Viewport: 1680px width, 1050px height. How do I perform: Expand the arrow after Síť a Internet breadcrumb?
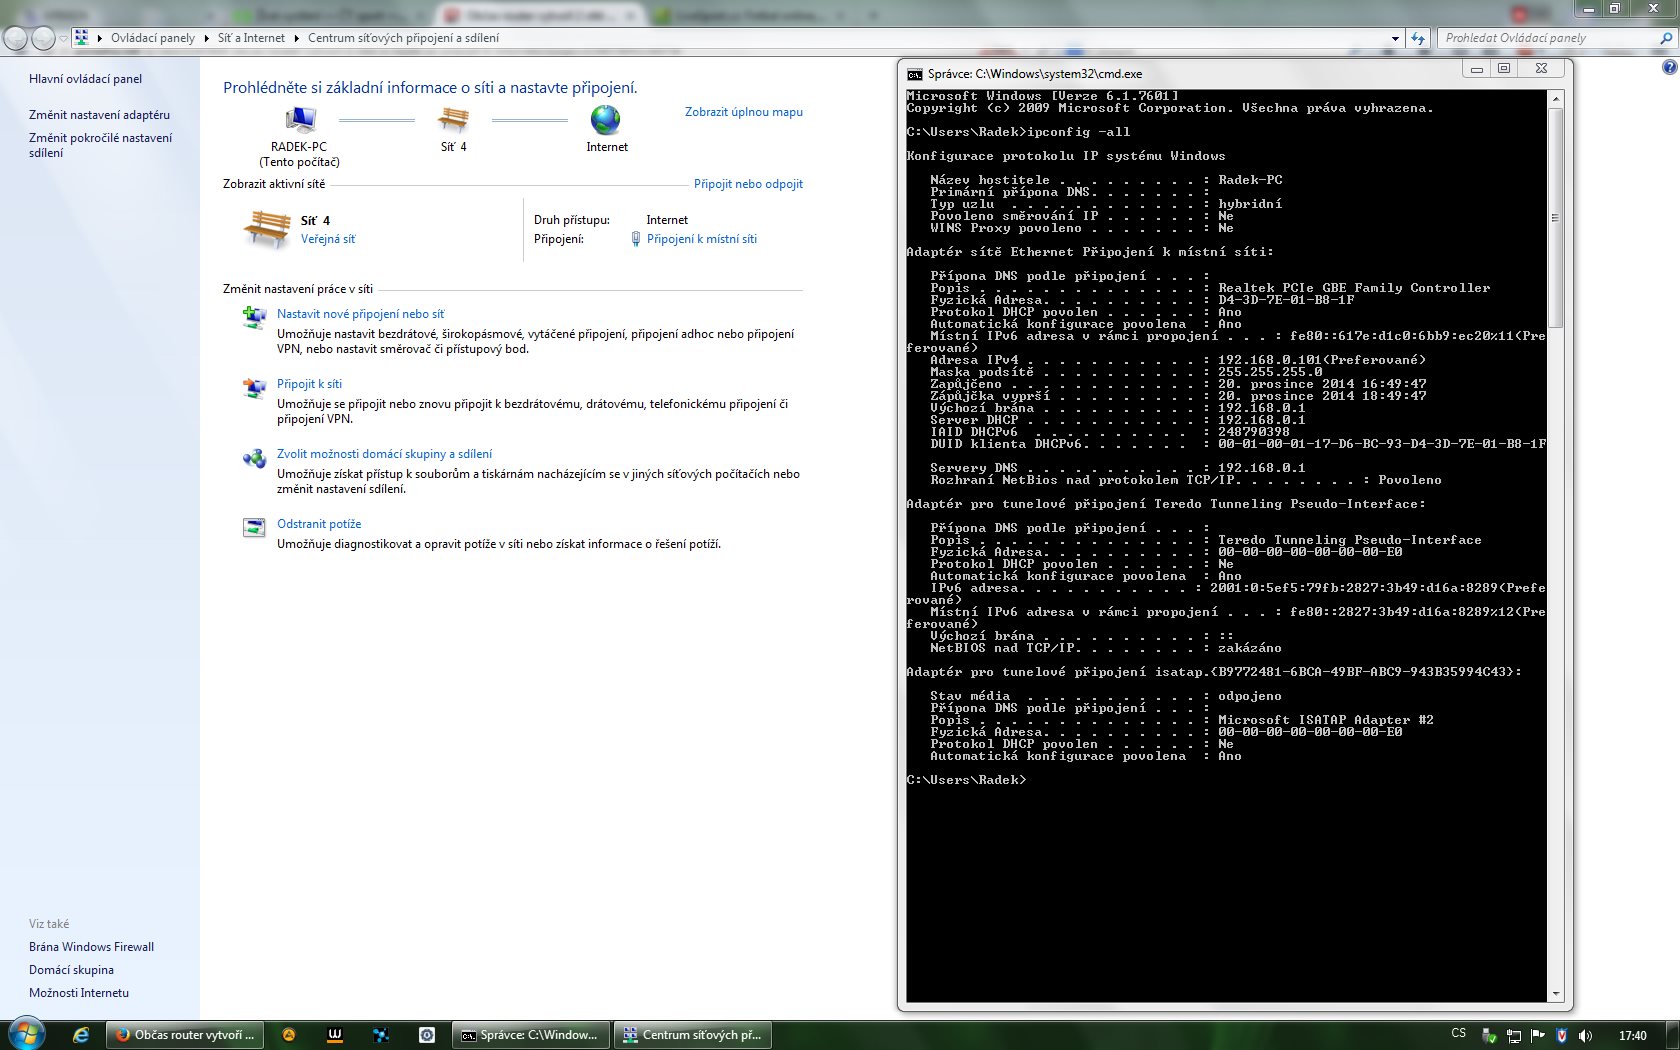pyautogui.click(x=296, y=38)
